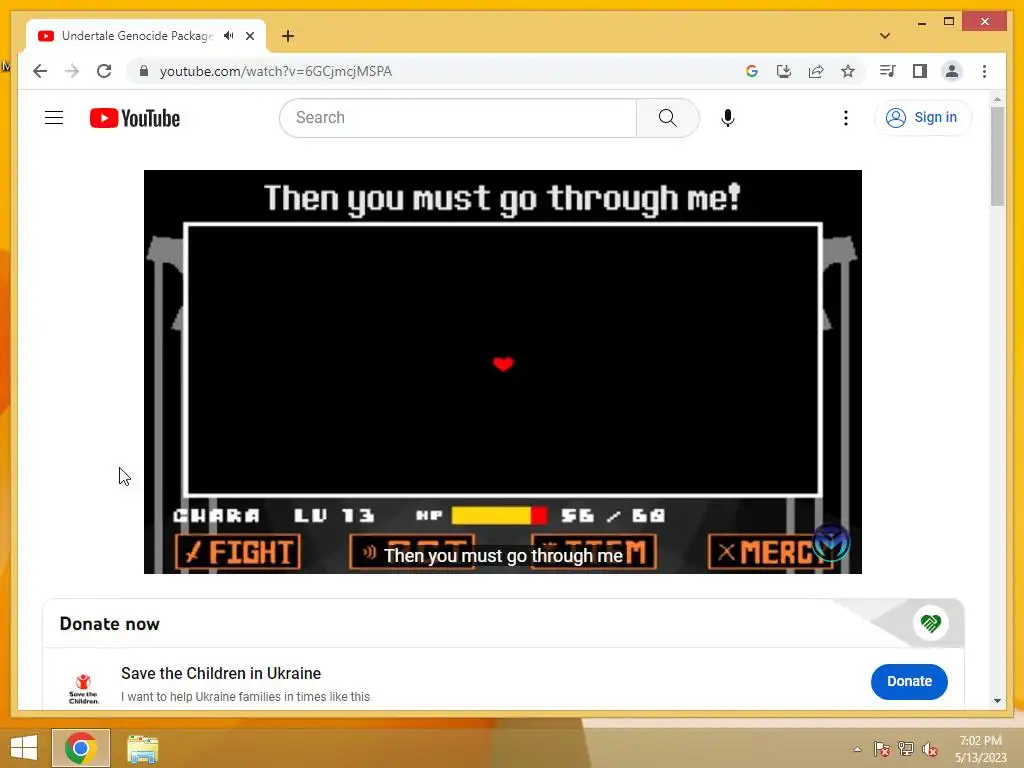Bookmark this tab with the star icon
This screenshot has width=1024, height=768.
pos(848,71)
